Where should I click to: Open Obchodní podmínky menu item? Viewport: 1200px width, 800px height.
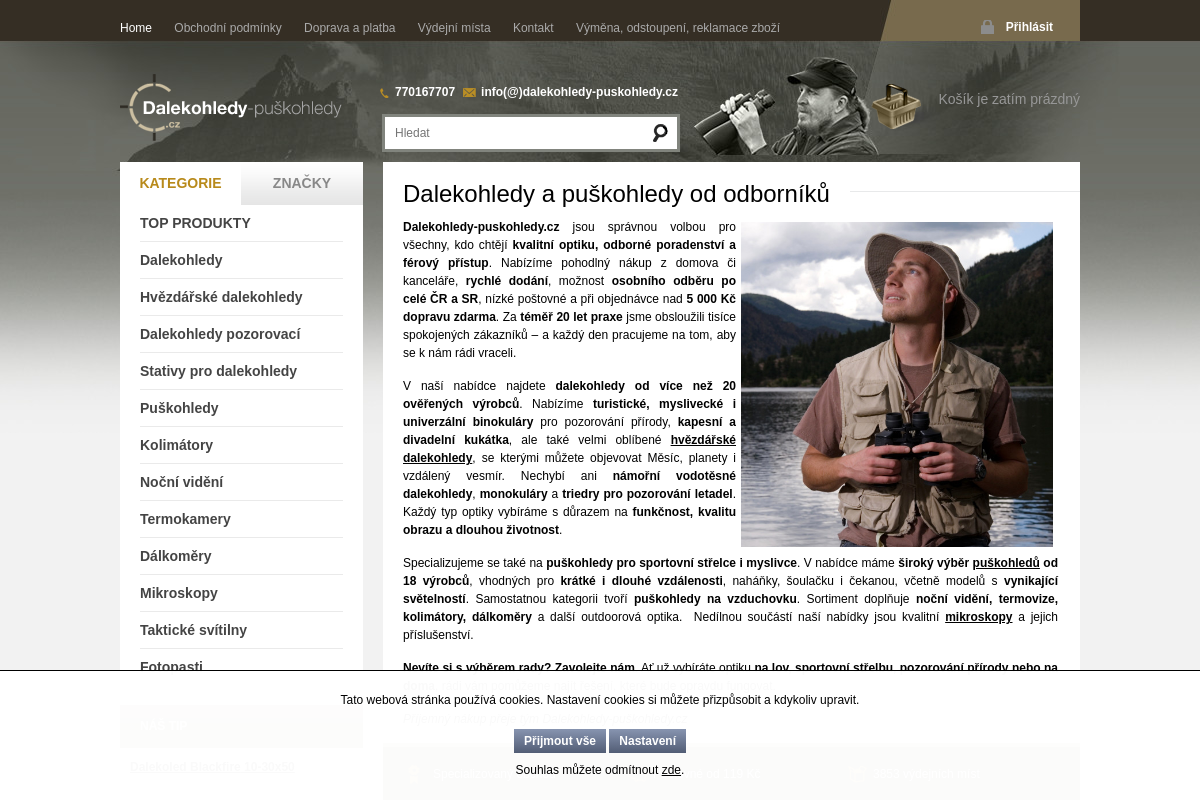pyautogui.click(x=227, y=28)
